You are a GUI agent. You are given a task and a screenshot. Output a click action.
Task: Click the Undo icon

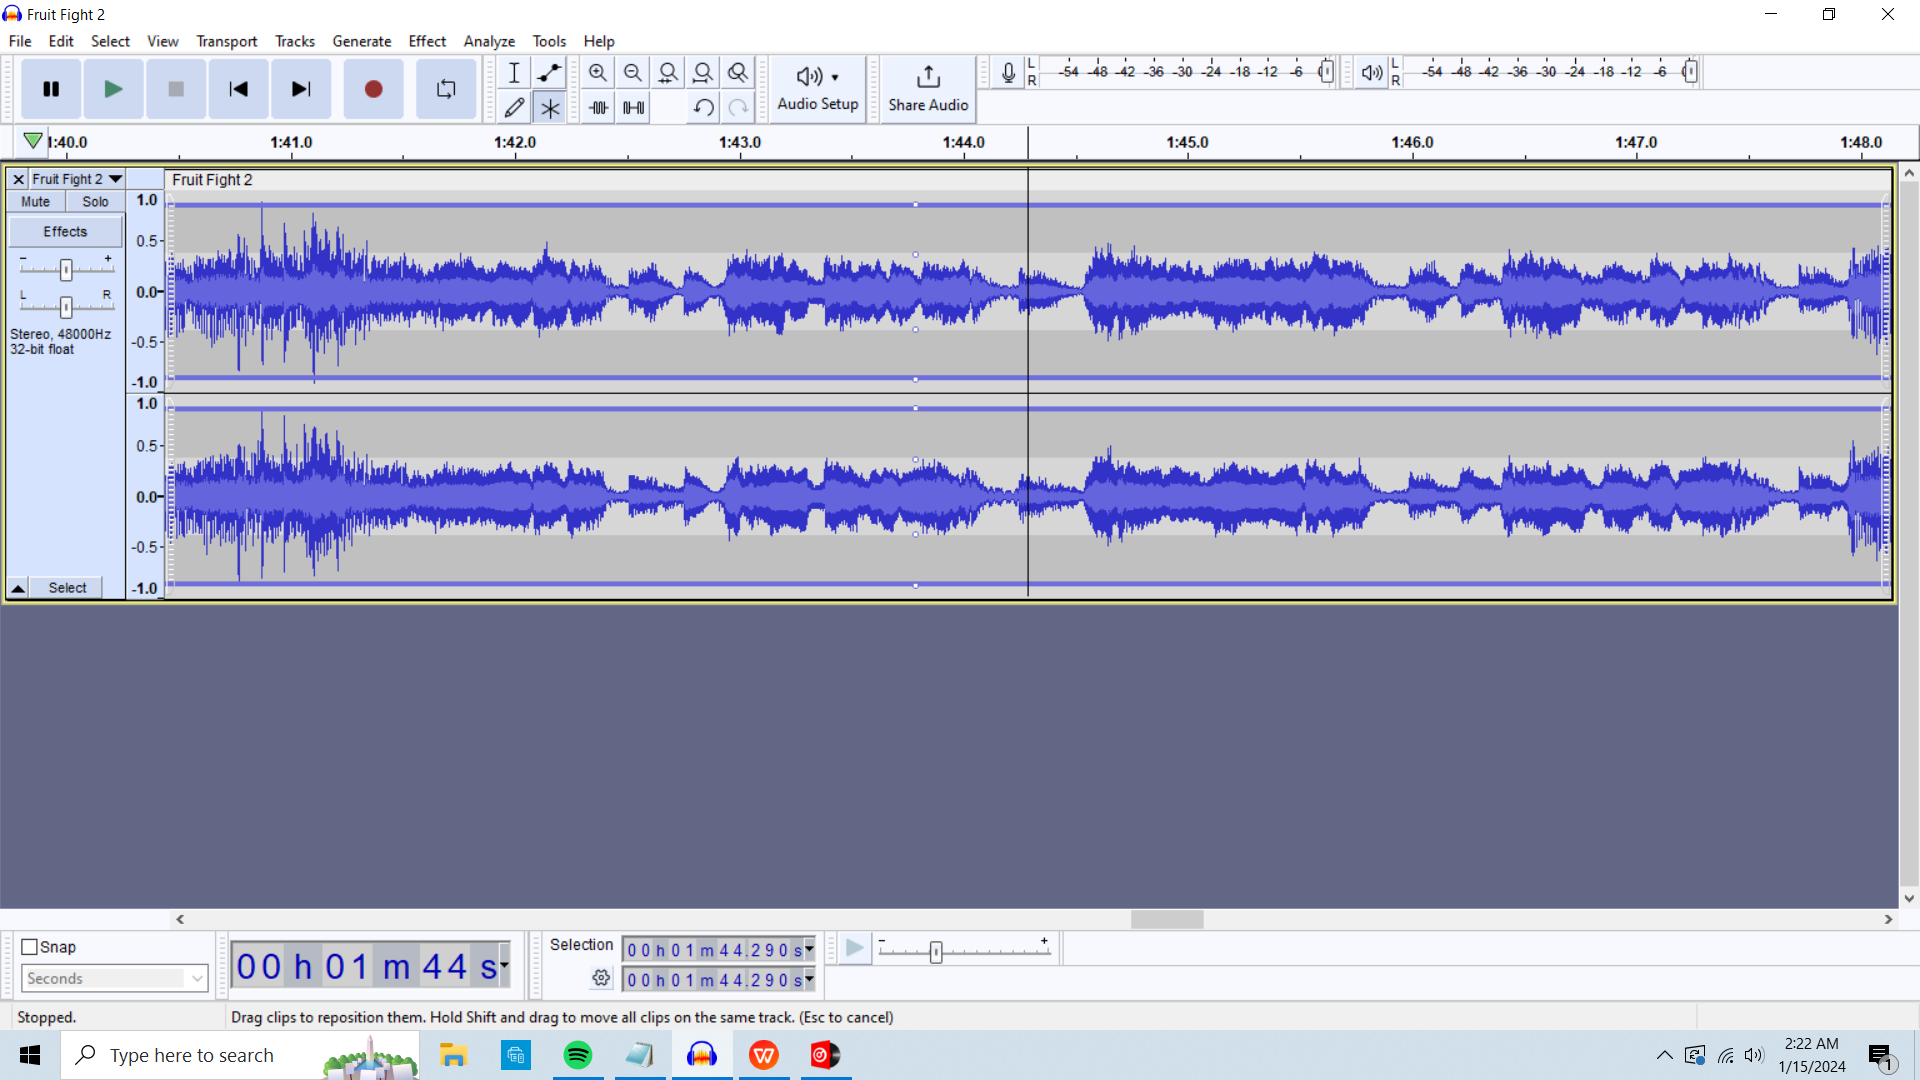coord(703,107)
